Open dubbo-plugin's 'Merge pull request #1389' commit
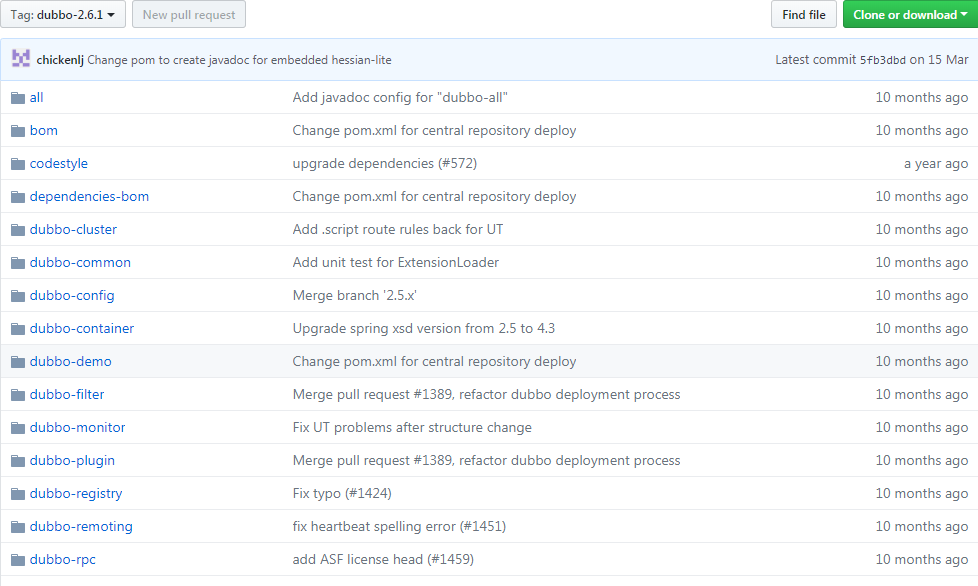 tap(487, 461)
